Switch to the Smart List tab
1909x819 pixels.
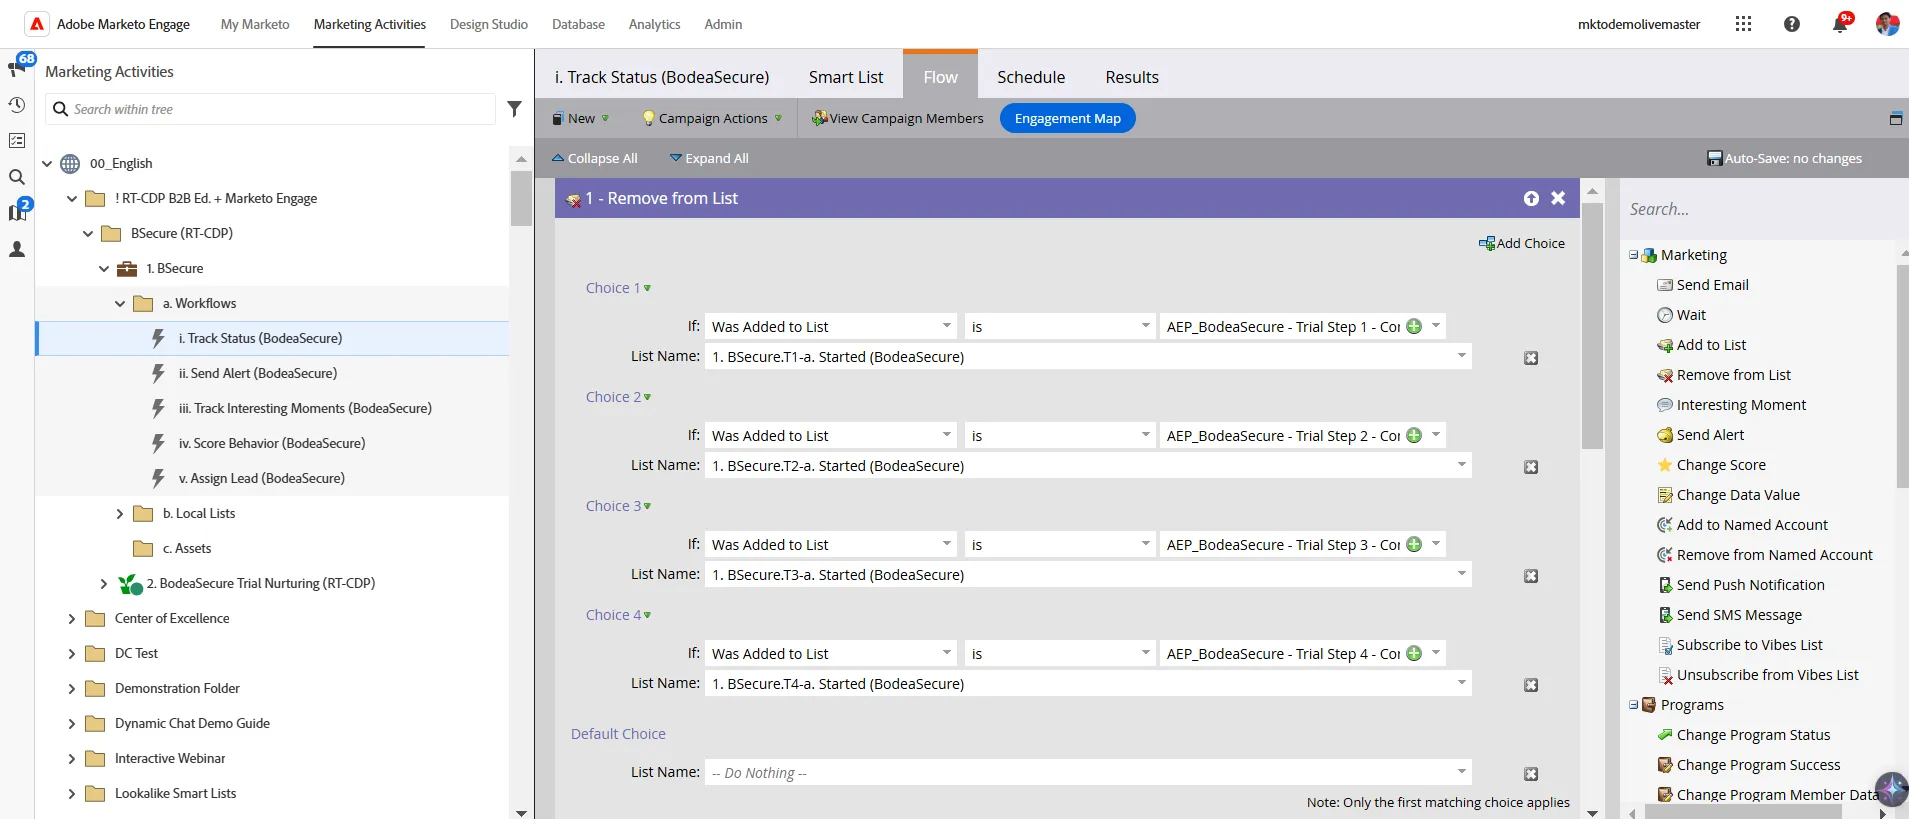(x=846, y=77)
